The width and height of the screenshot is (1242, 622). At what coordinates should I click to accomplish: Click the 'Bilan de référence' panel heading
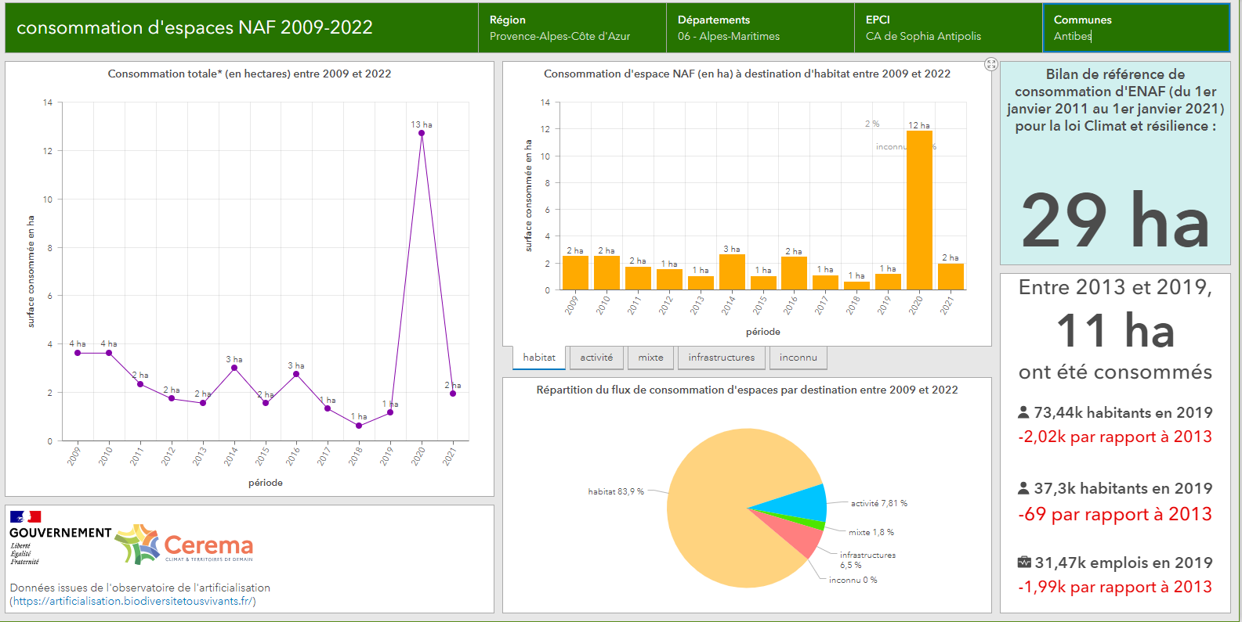pos(1115,101)
